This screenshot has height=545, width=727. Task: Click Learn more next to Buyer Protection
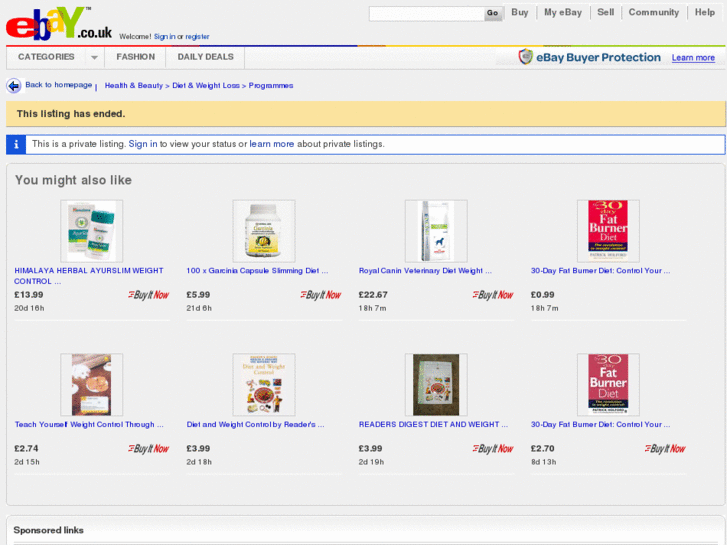693,58
